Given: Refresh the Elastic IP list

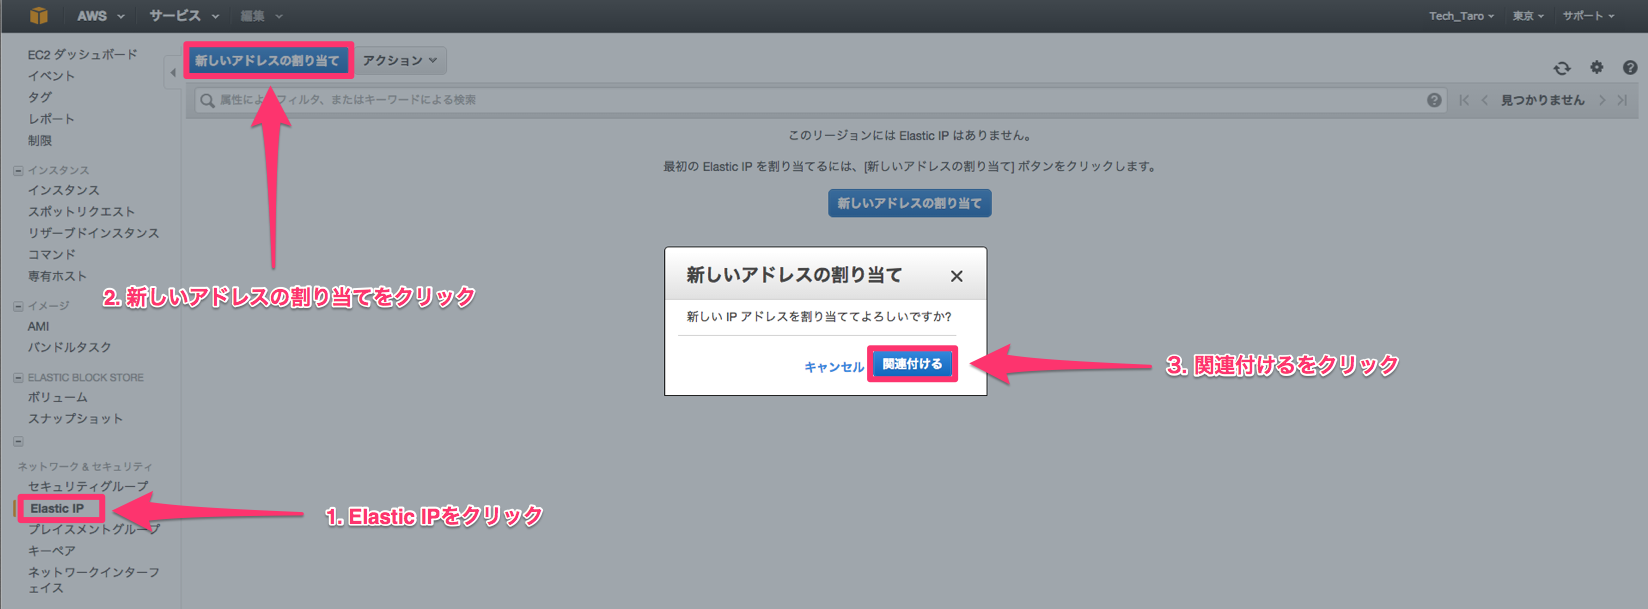Looking at the screenshot, I should click(1562, 68).
